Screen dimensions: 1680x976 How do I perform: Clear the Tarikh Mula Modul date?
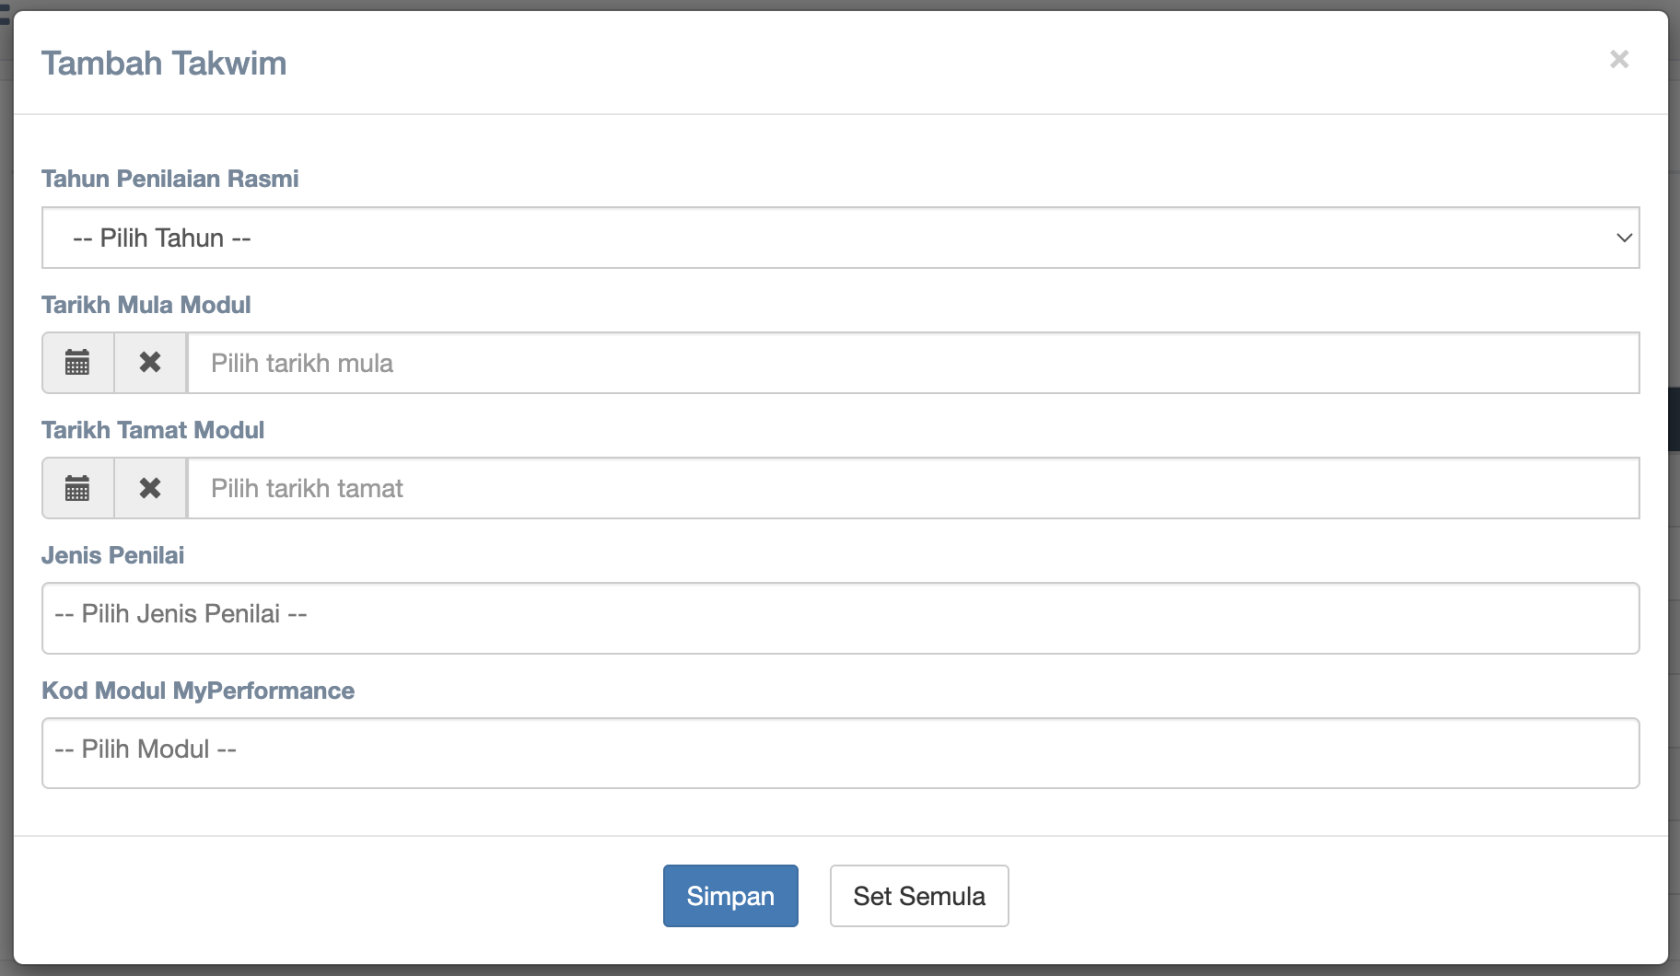point(150,363)
